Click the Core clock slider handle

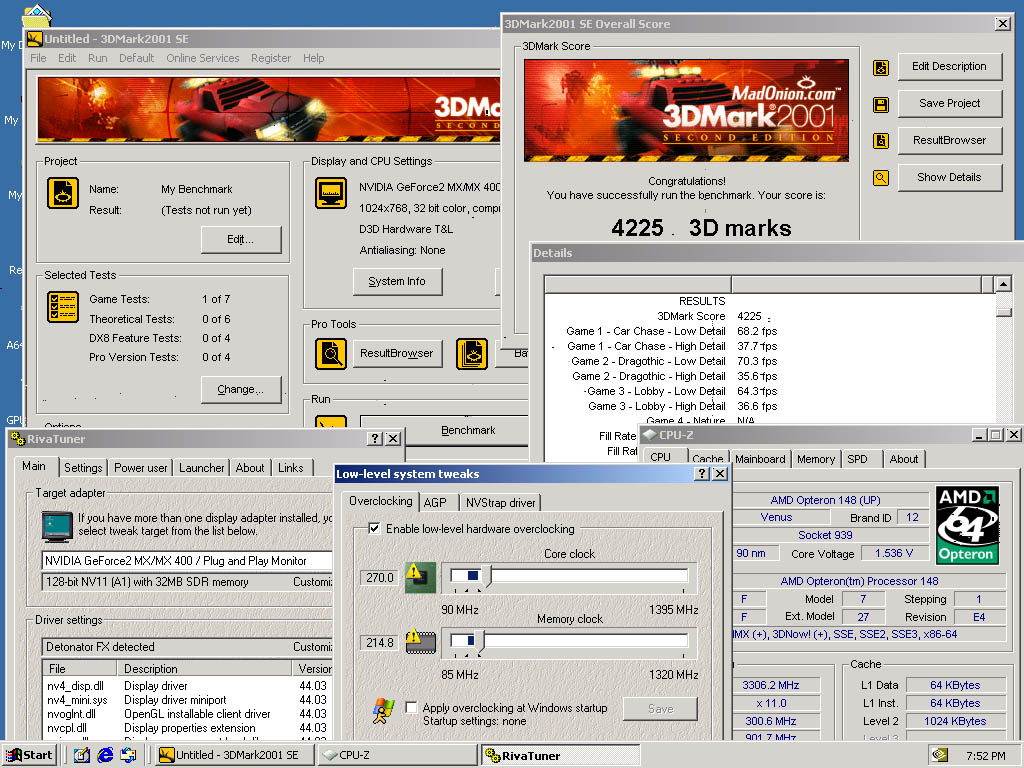(x=486, y=577)
